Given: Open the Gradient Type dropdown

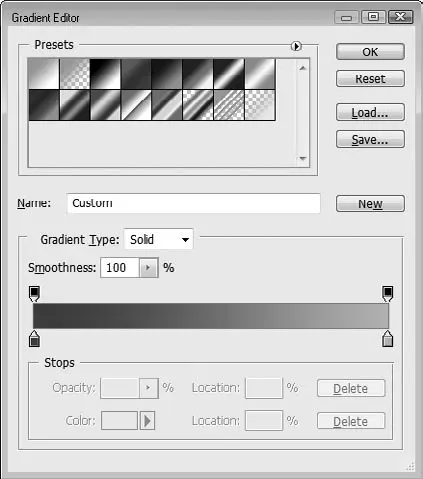Looking at the screenshot, I should point(159,239).
